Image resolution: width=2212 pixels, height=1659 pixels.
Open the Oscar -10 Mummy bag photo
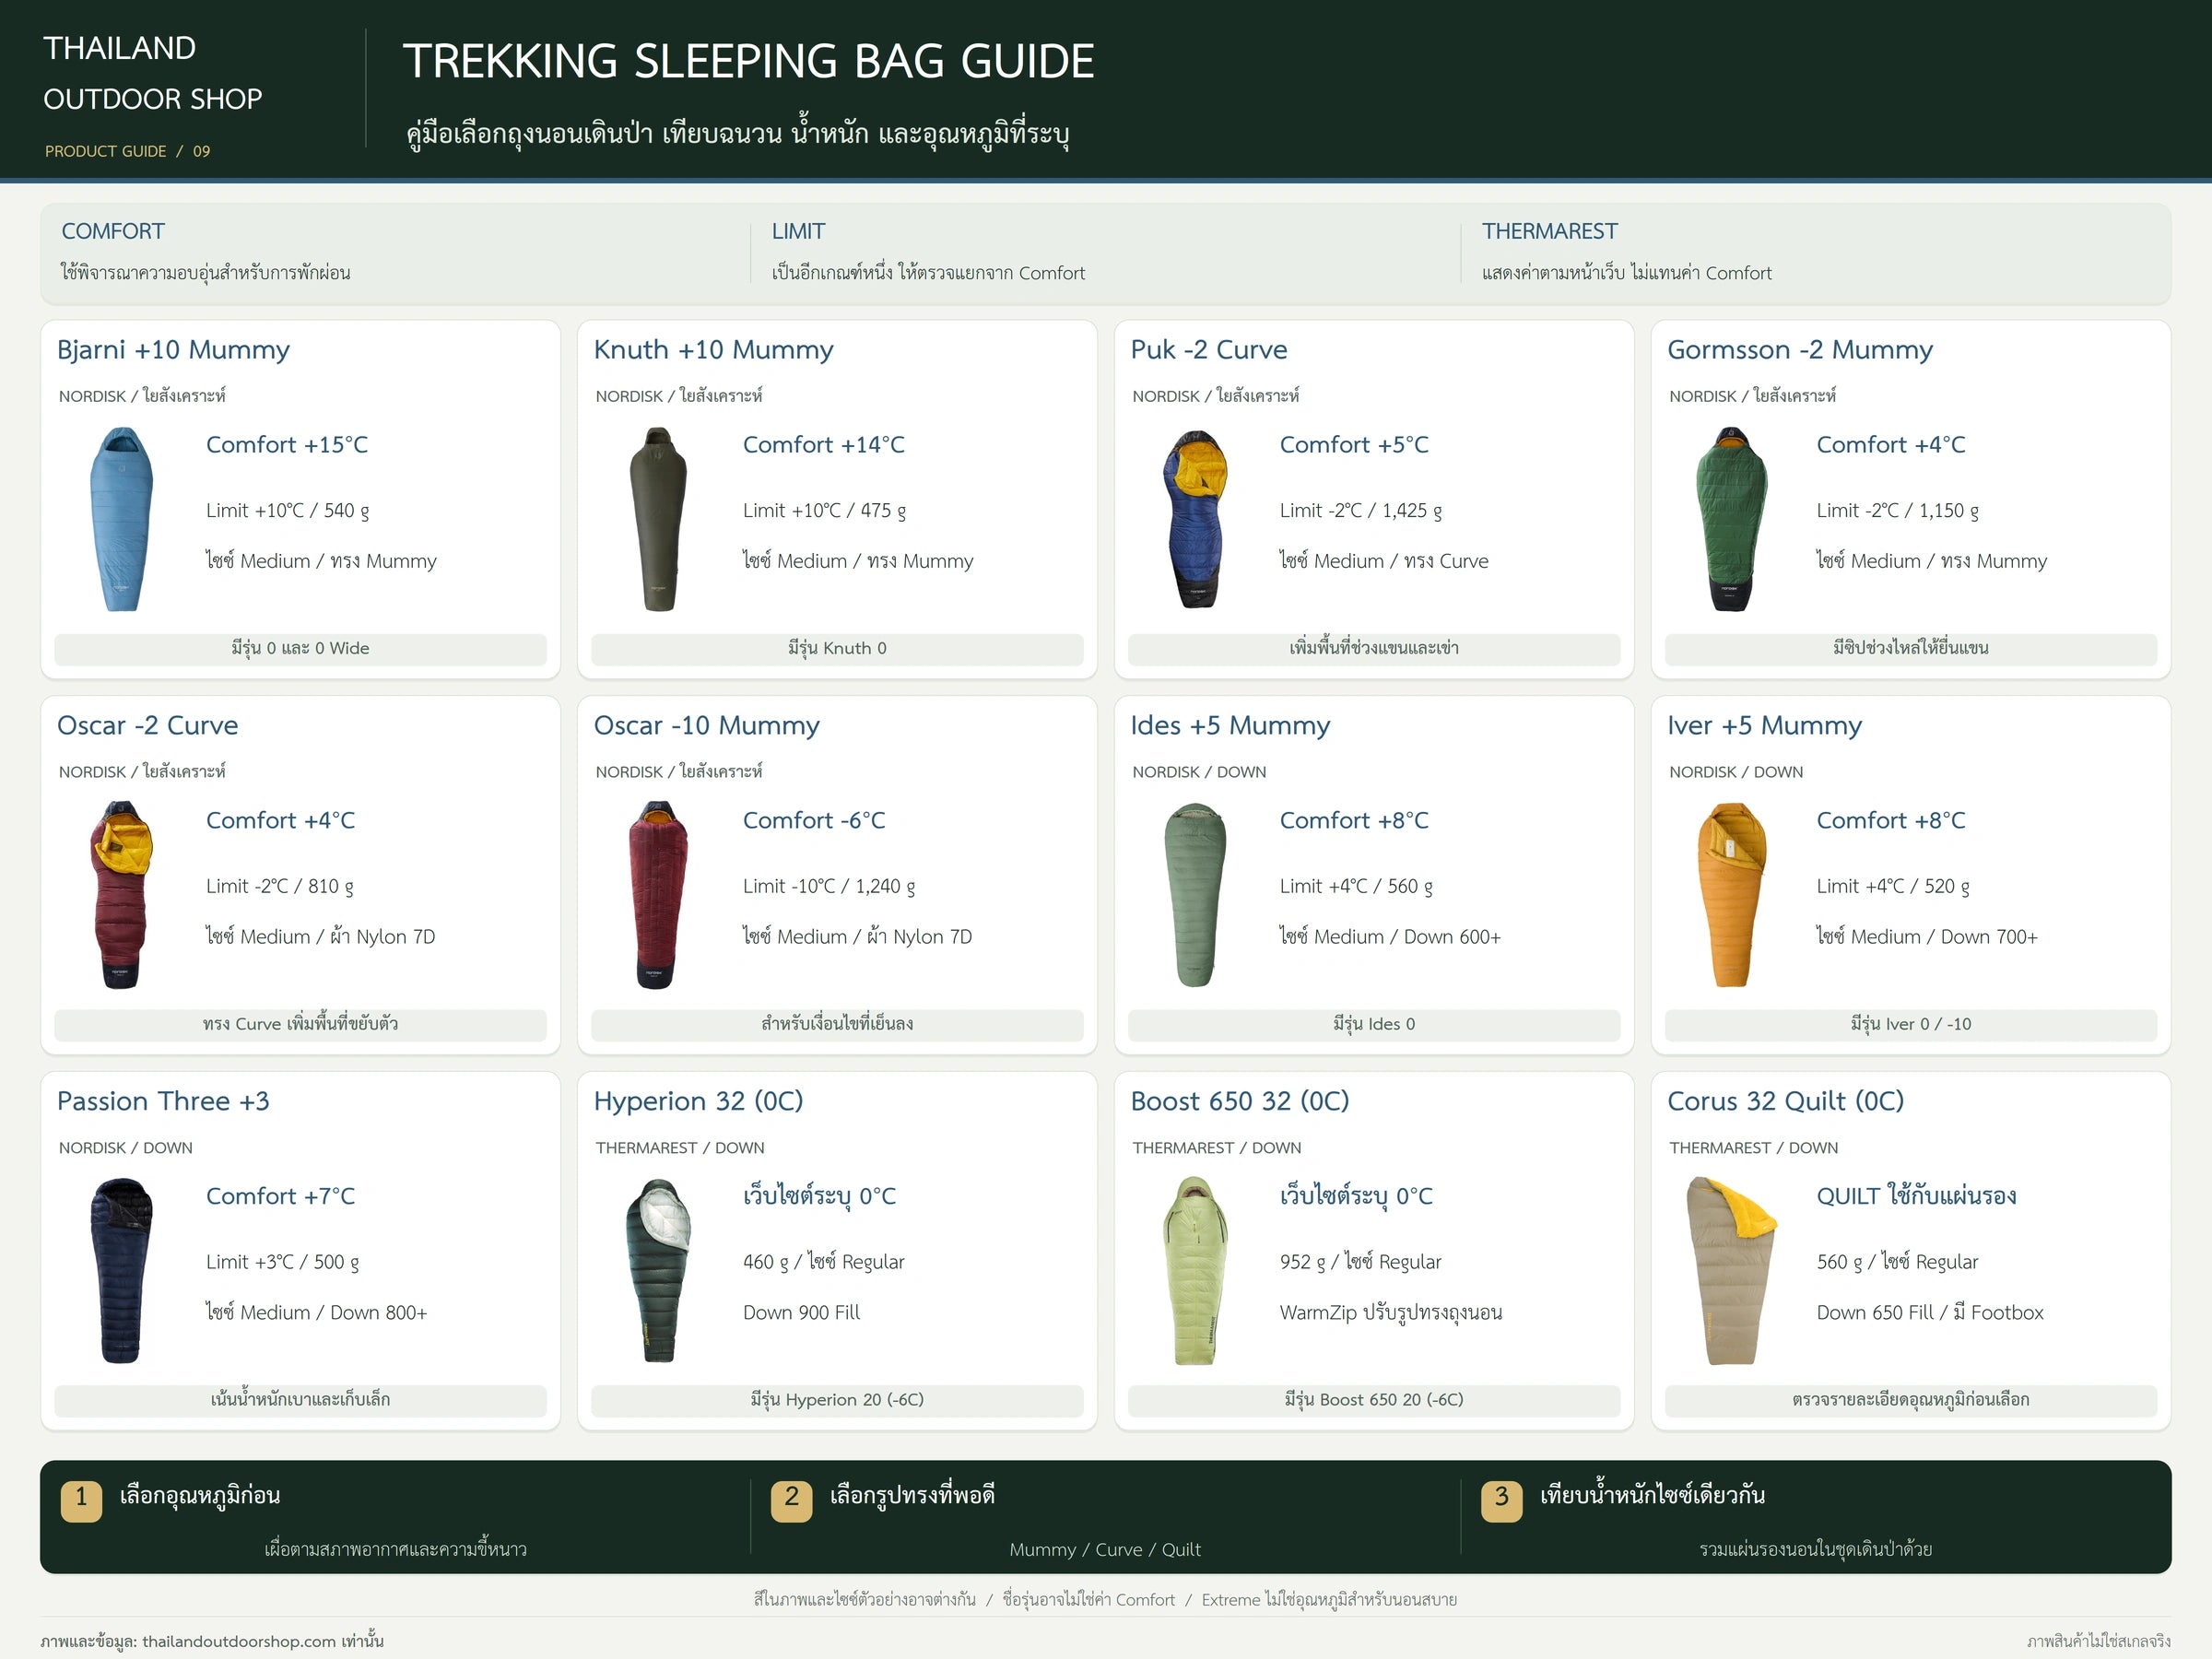coord(658,895)
